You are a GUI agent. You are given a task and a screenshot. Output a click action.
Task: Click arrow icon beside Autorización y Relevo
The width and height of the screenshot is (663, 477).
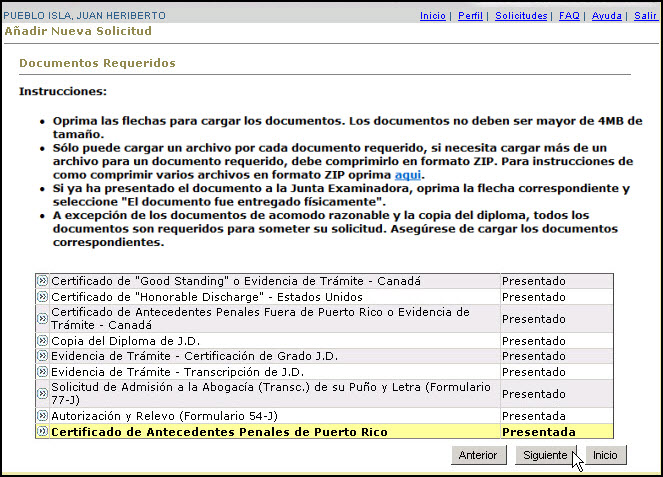[42, 415]
